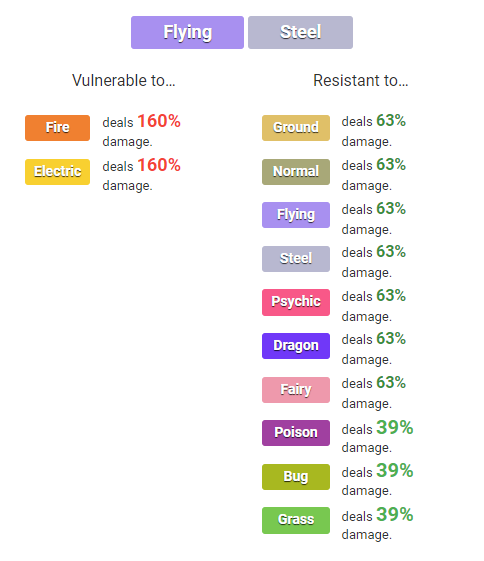Image resolution: width=484 pixels, height=561 pixels.
Task: Click the Fairy type badge
Action: click(x=296, y=390)
